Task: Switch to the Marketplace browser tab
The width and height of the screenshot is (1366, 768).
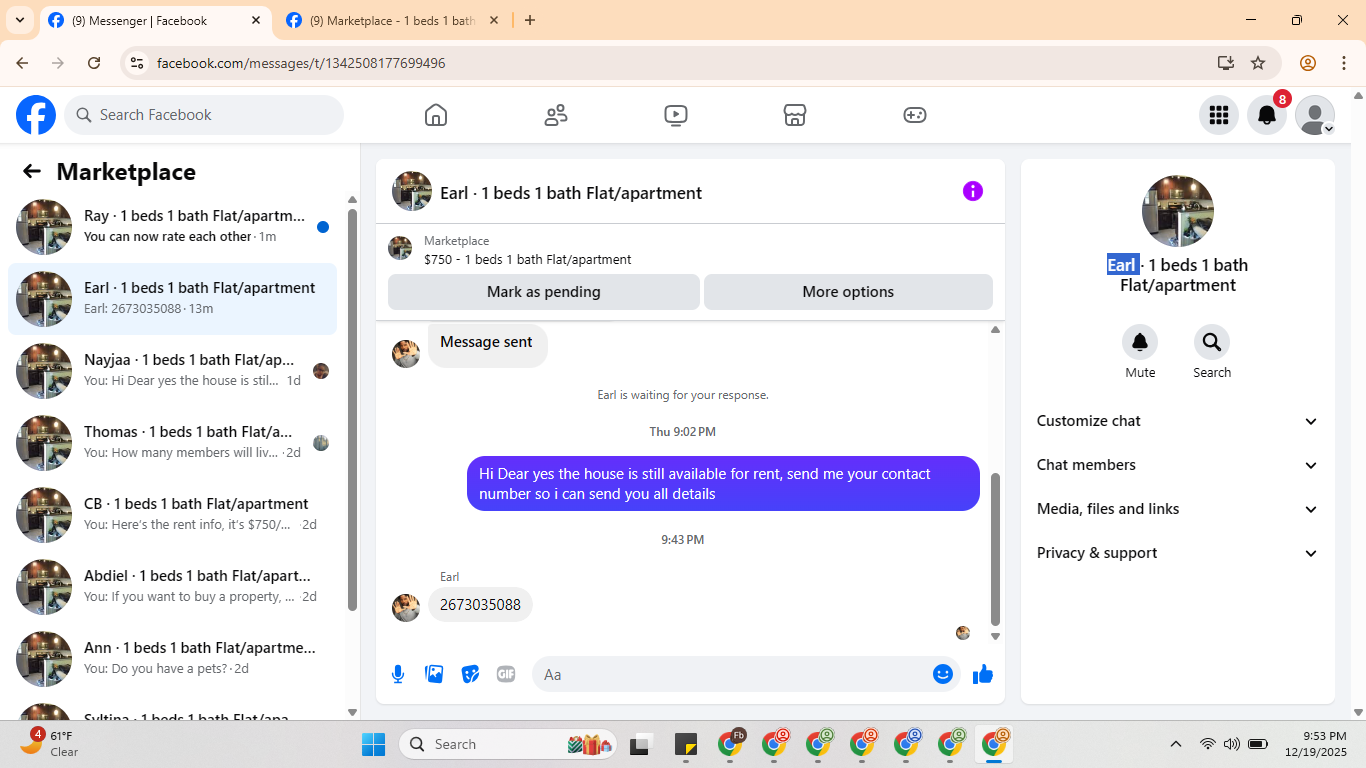Action: click(x=392, y=20)
